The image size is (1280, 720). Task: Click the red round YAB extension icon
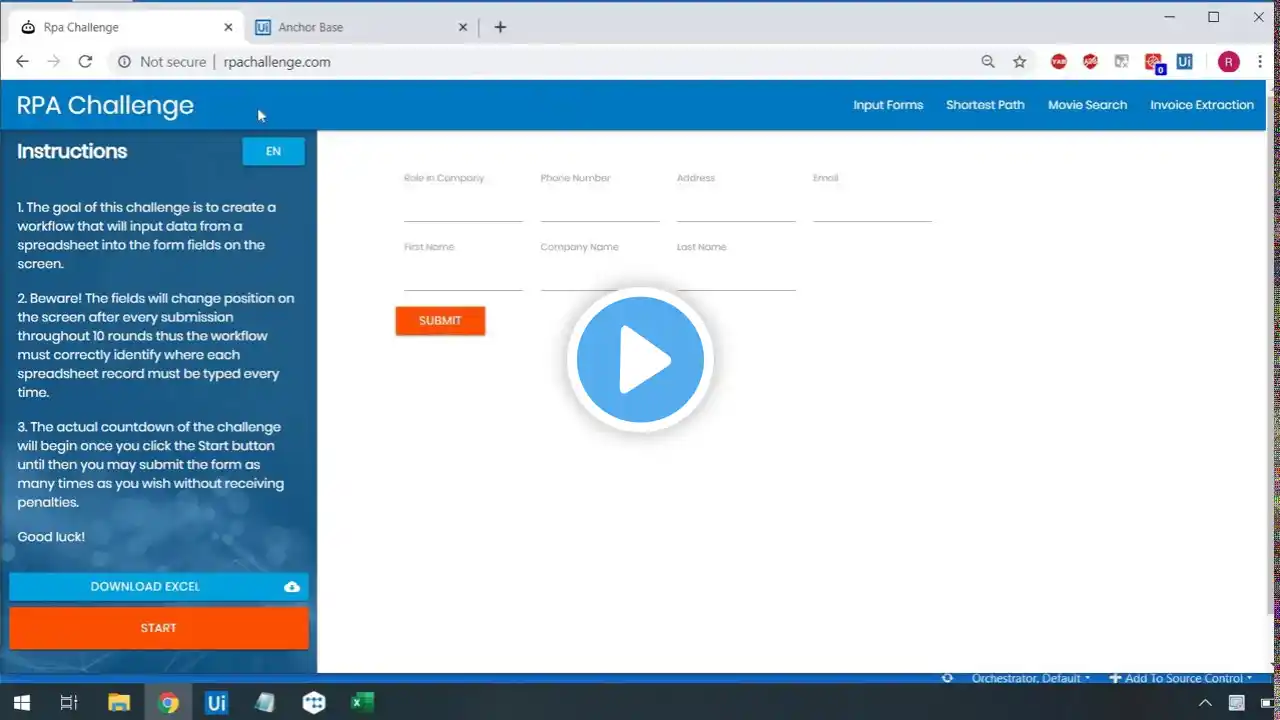[1059, 62]
